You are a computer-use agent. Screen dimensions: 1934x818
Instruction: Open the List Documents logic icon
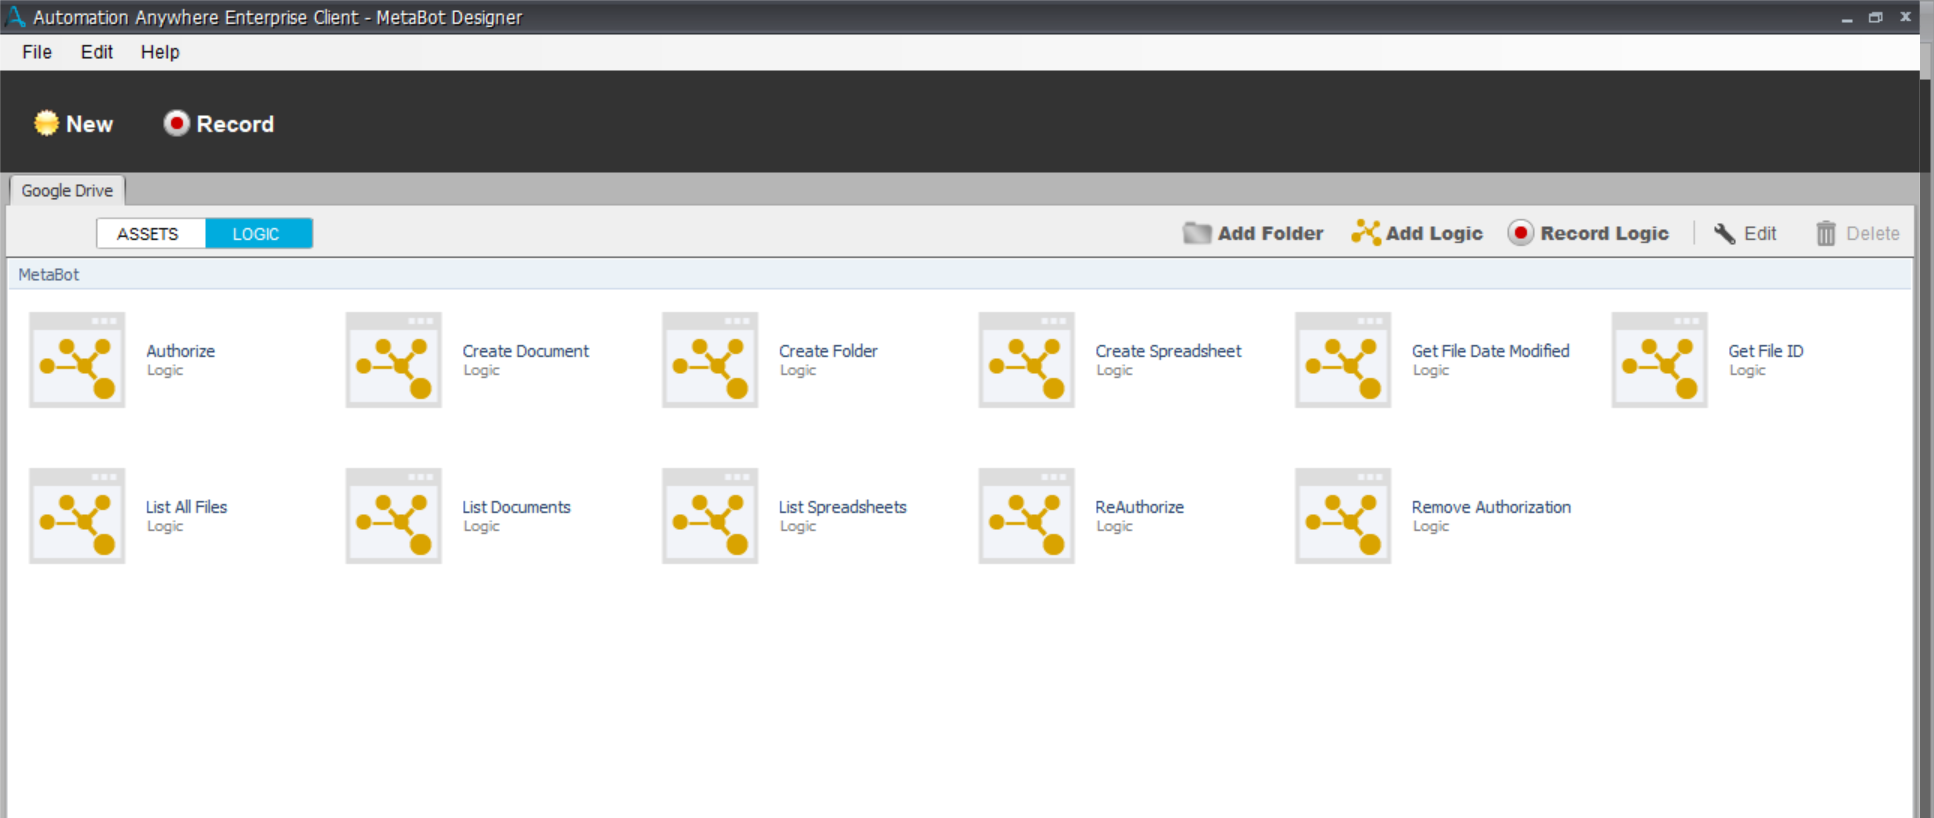coord(394,516)
